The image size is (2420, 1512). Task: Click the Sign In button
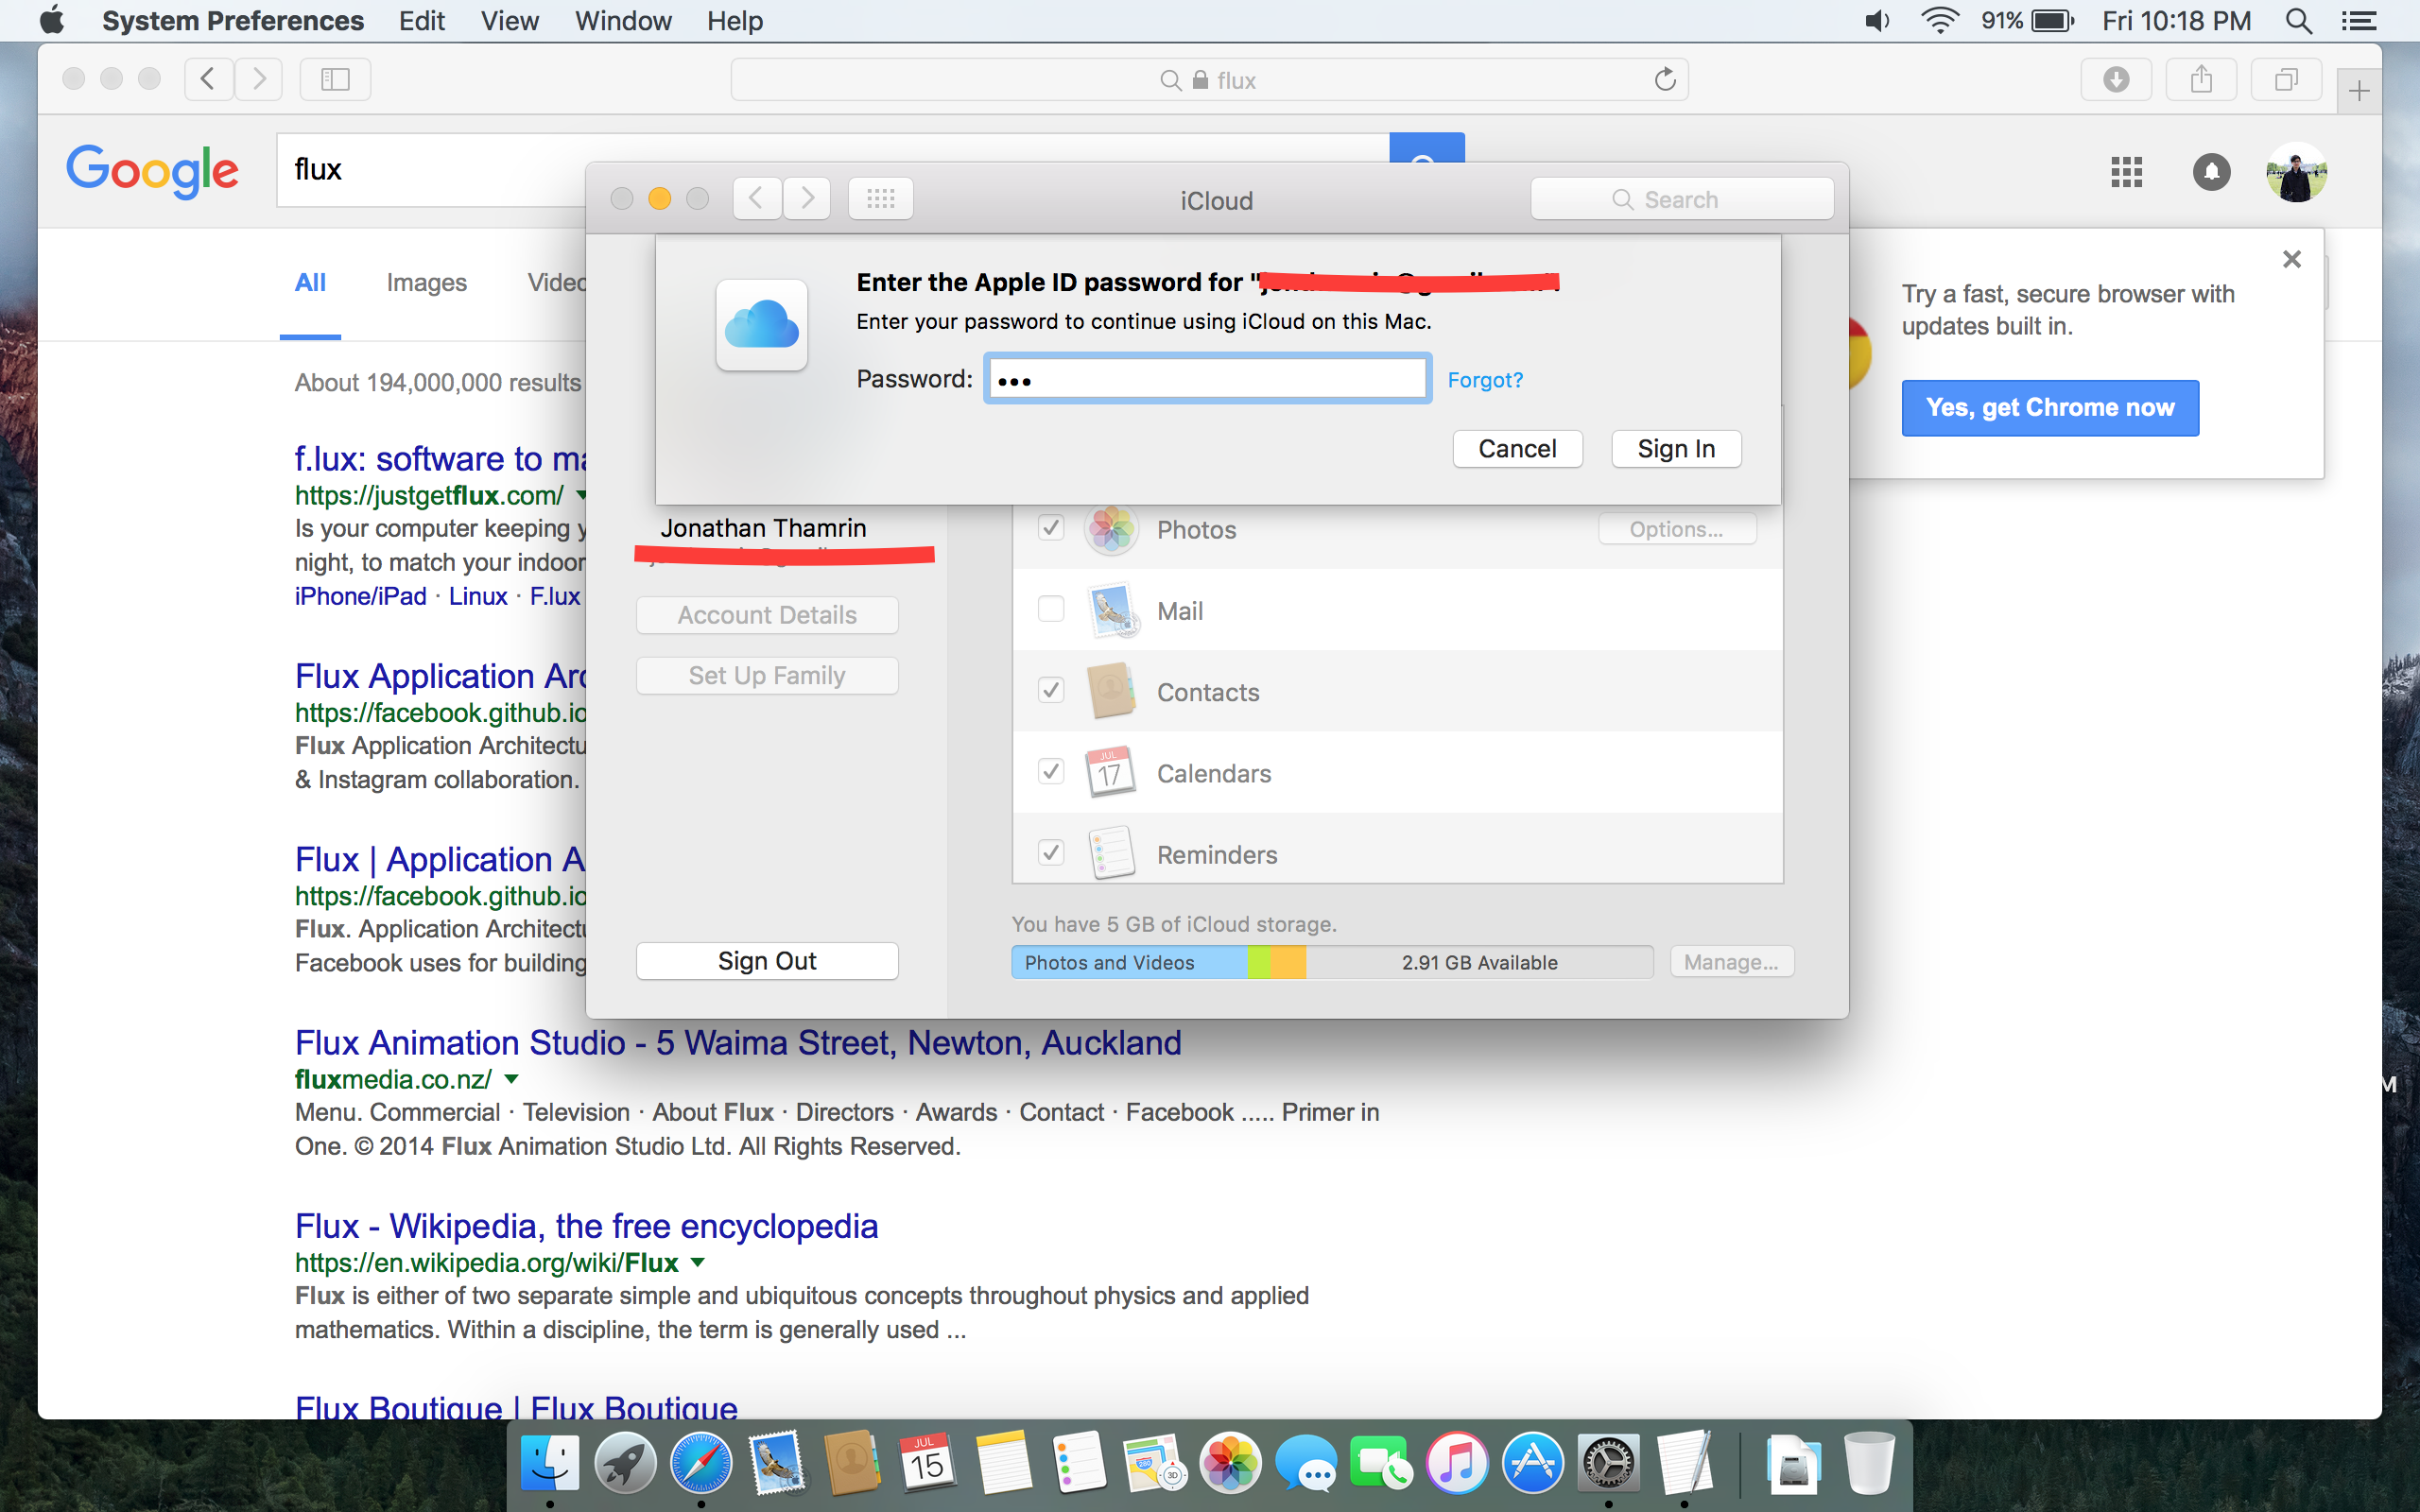(x=1675, y=449)
